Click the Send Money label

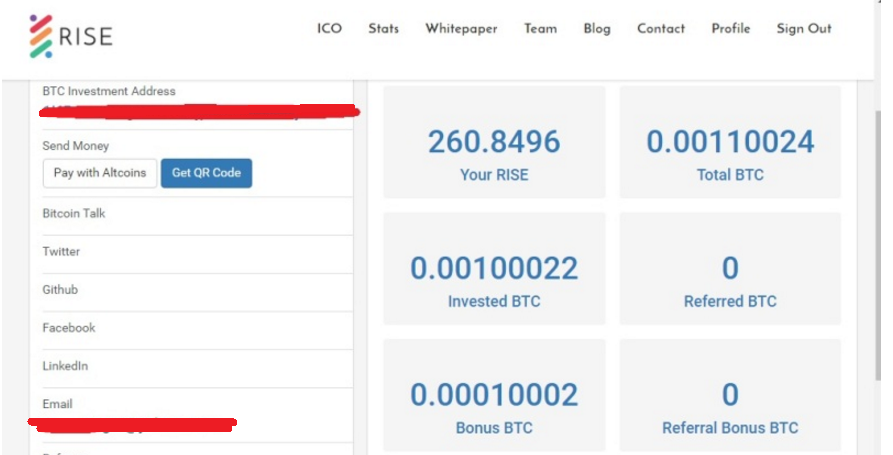pyautogui.click(x=75, y=146)
